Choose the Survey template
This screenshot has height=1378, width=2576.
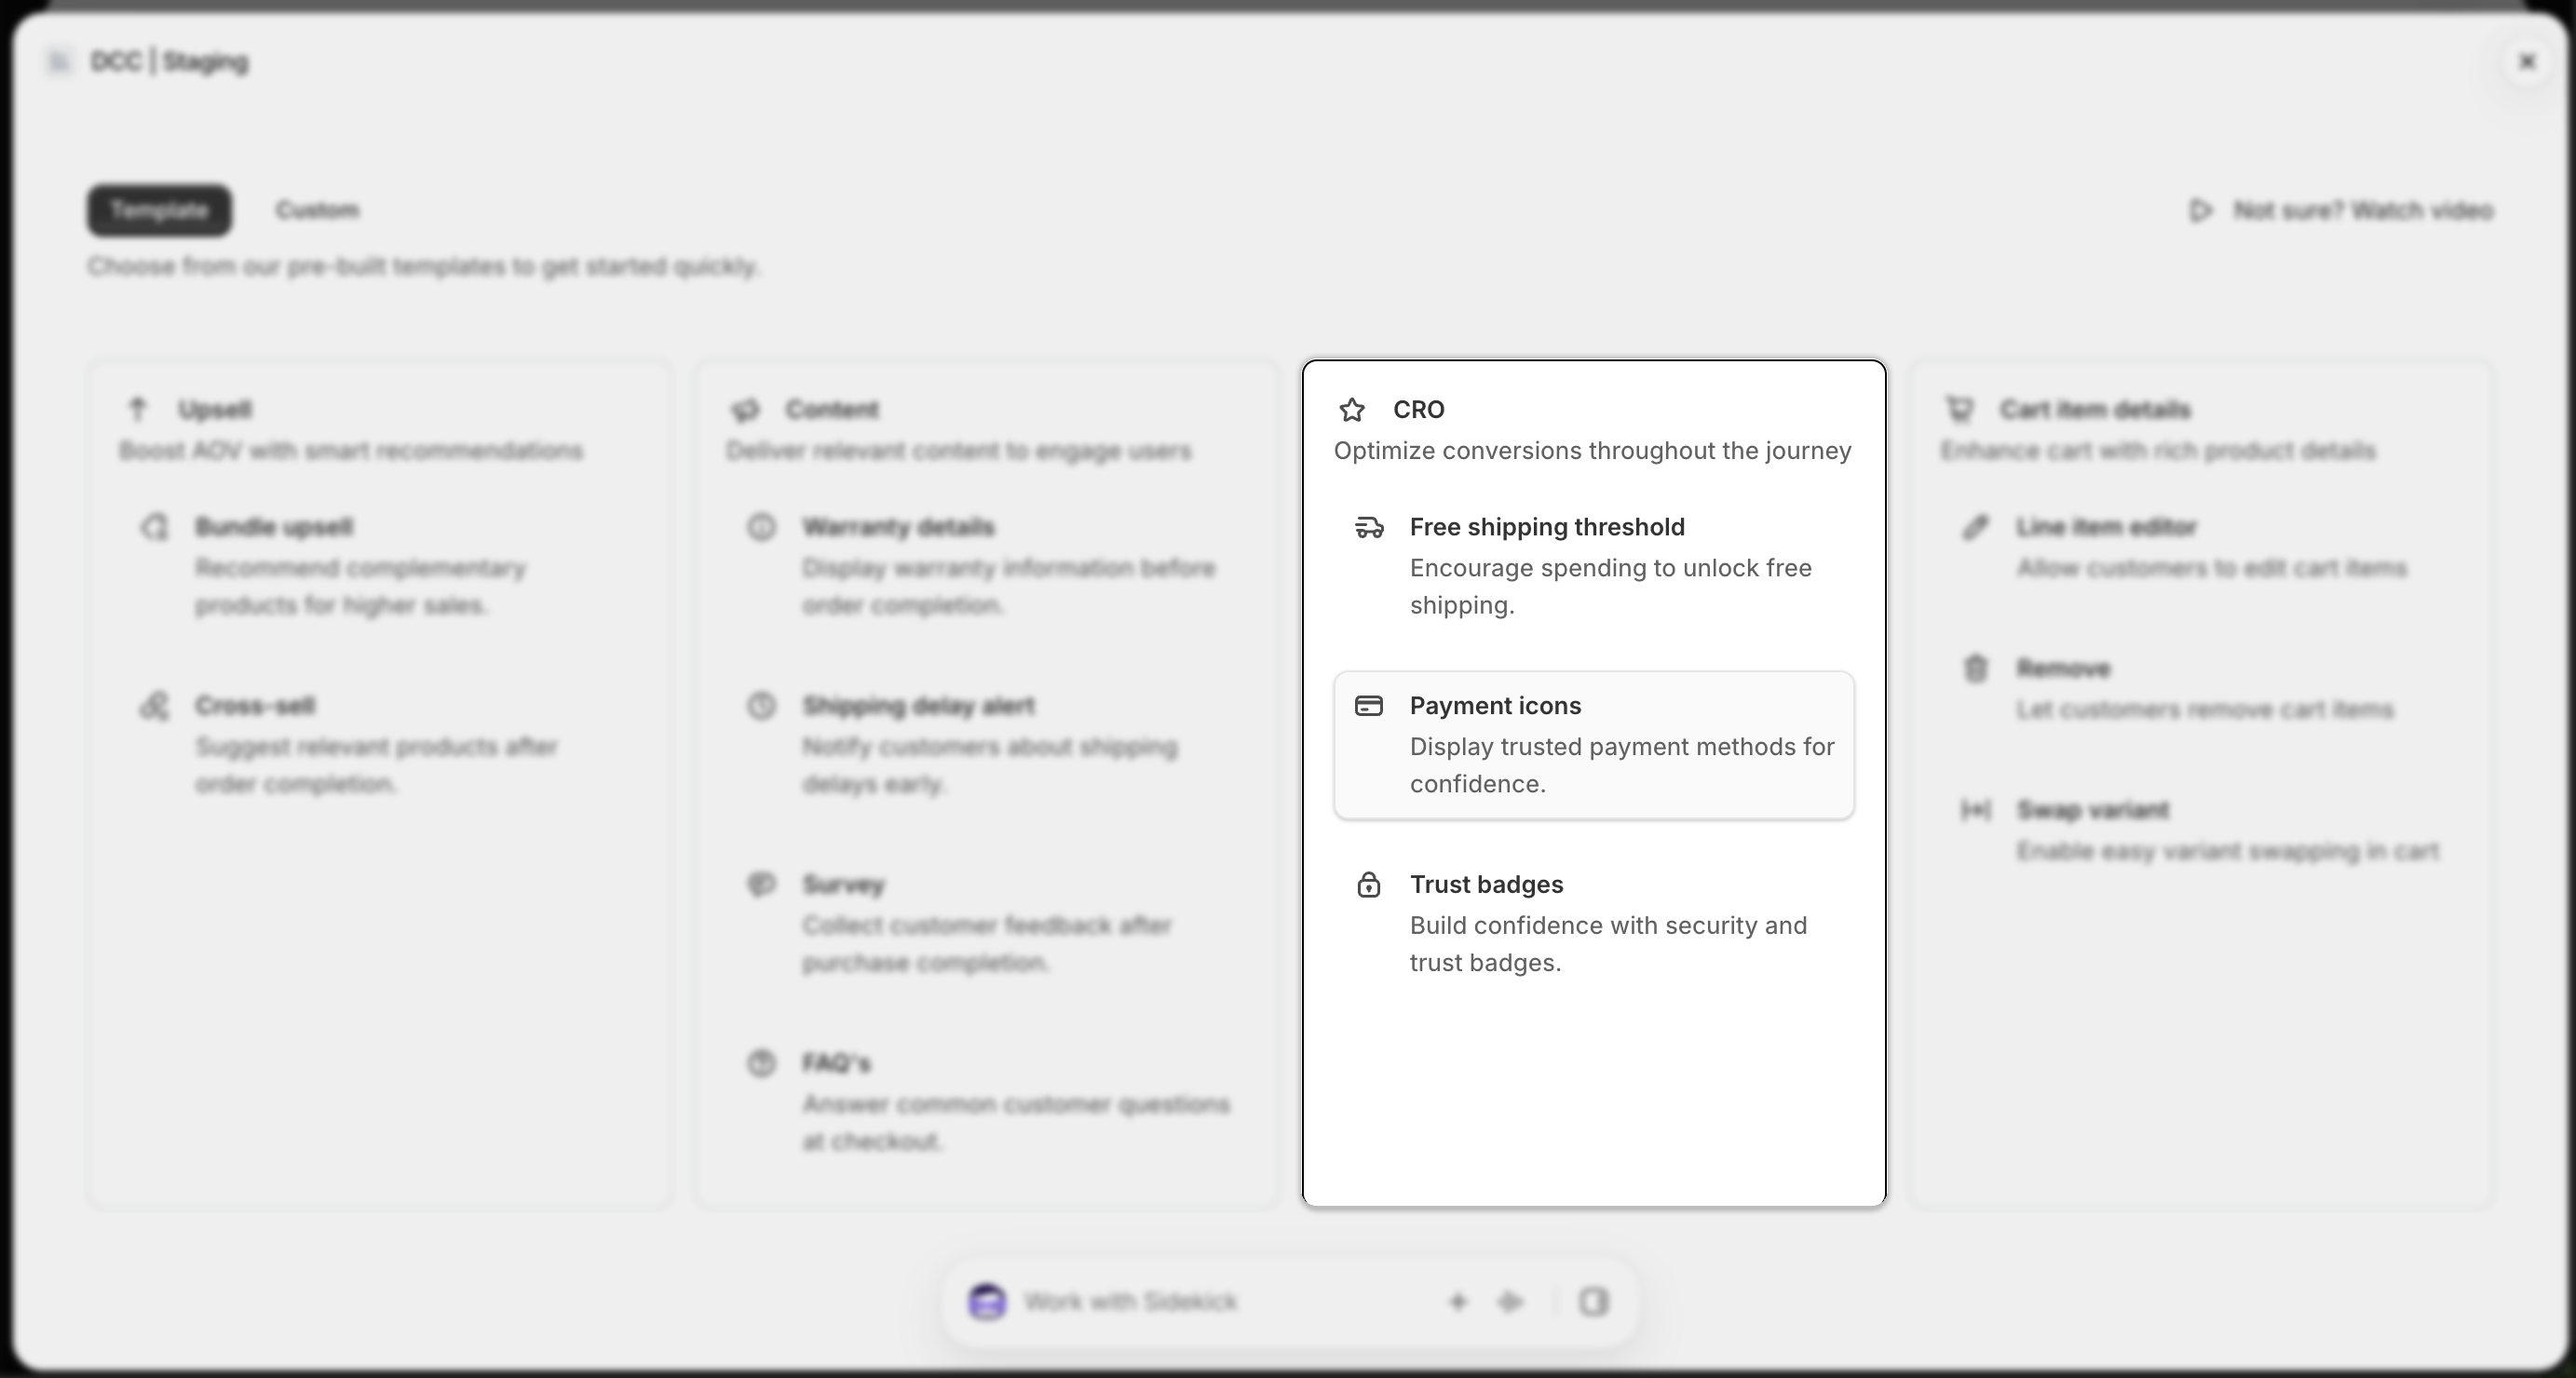[x=987, y=924]
